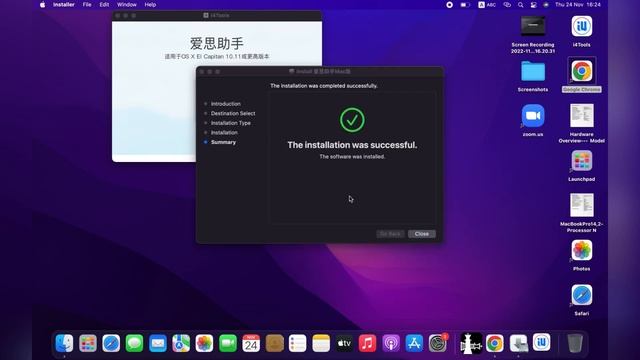Viewport: 640px width, 360px height.
Task: Open Safari from the Dock
Action: (x=111, y=343)
